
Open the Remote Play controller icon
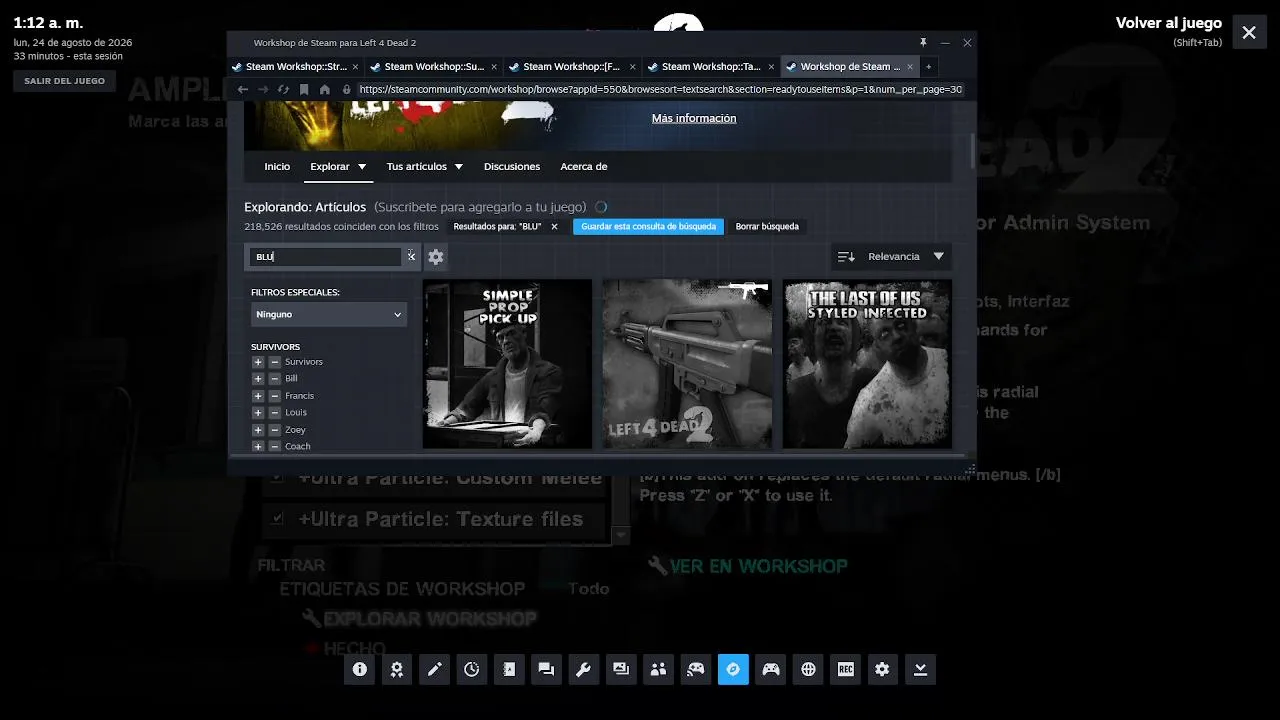click(696, 669)
